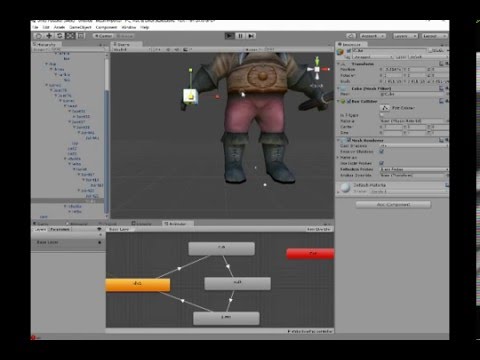Open the Window menu

pyautogui.click(x=129, y=27)
